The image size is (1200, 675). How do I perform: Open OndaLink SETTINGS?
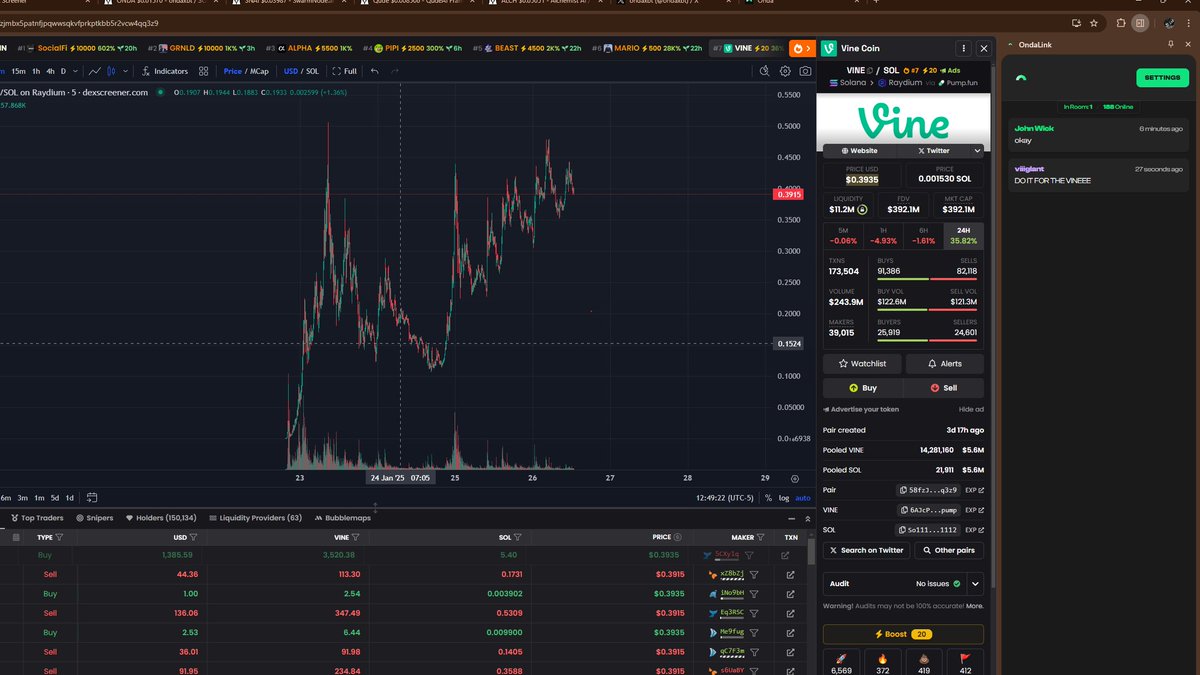click(1162, 78)
